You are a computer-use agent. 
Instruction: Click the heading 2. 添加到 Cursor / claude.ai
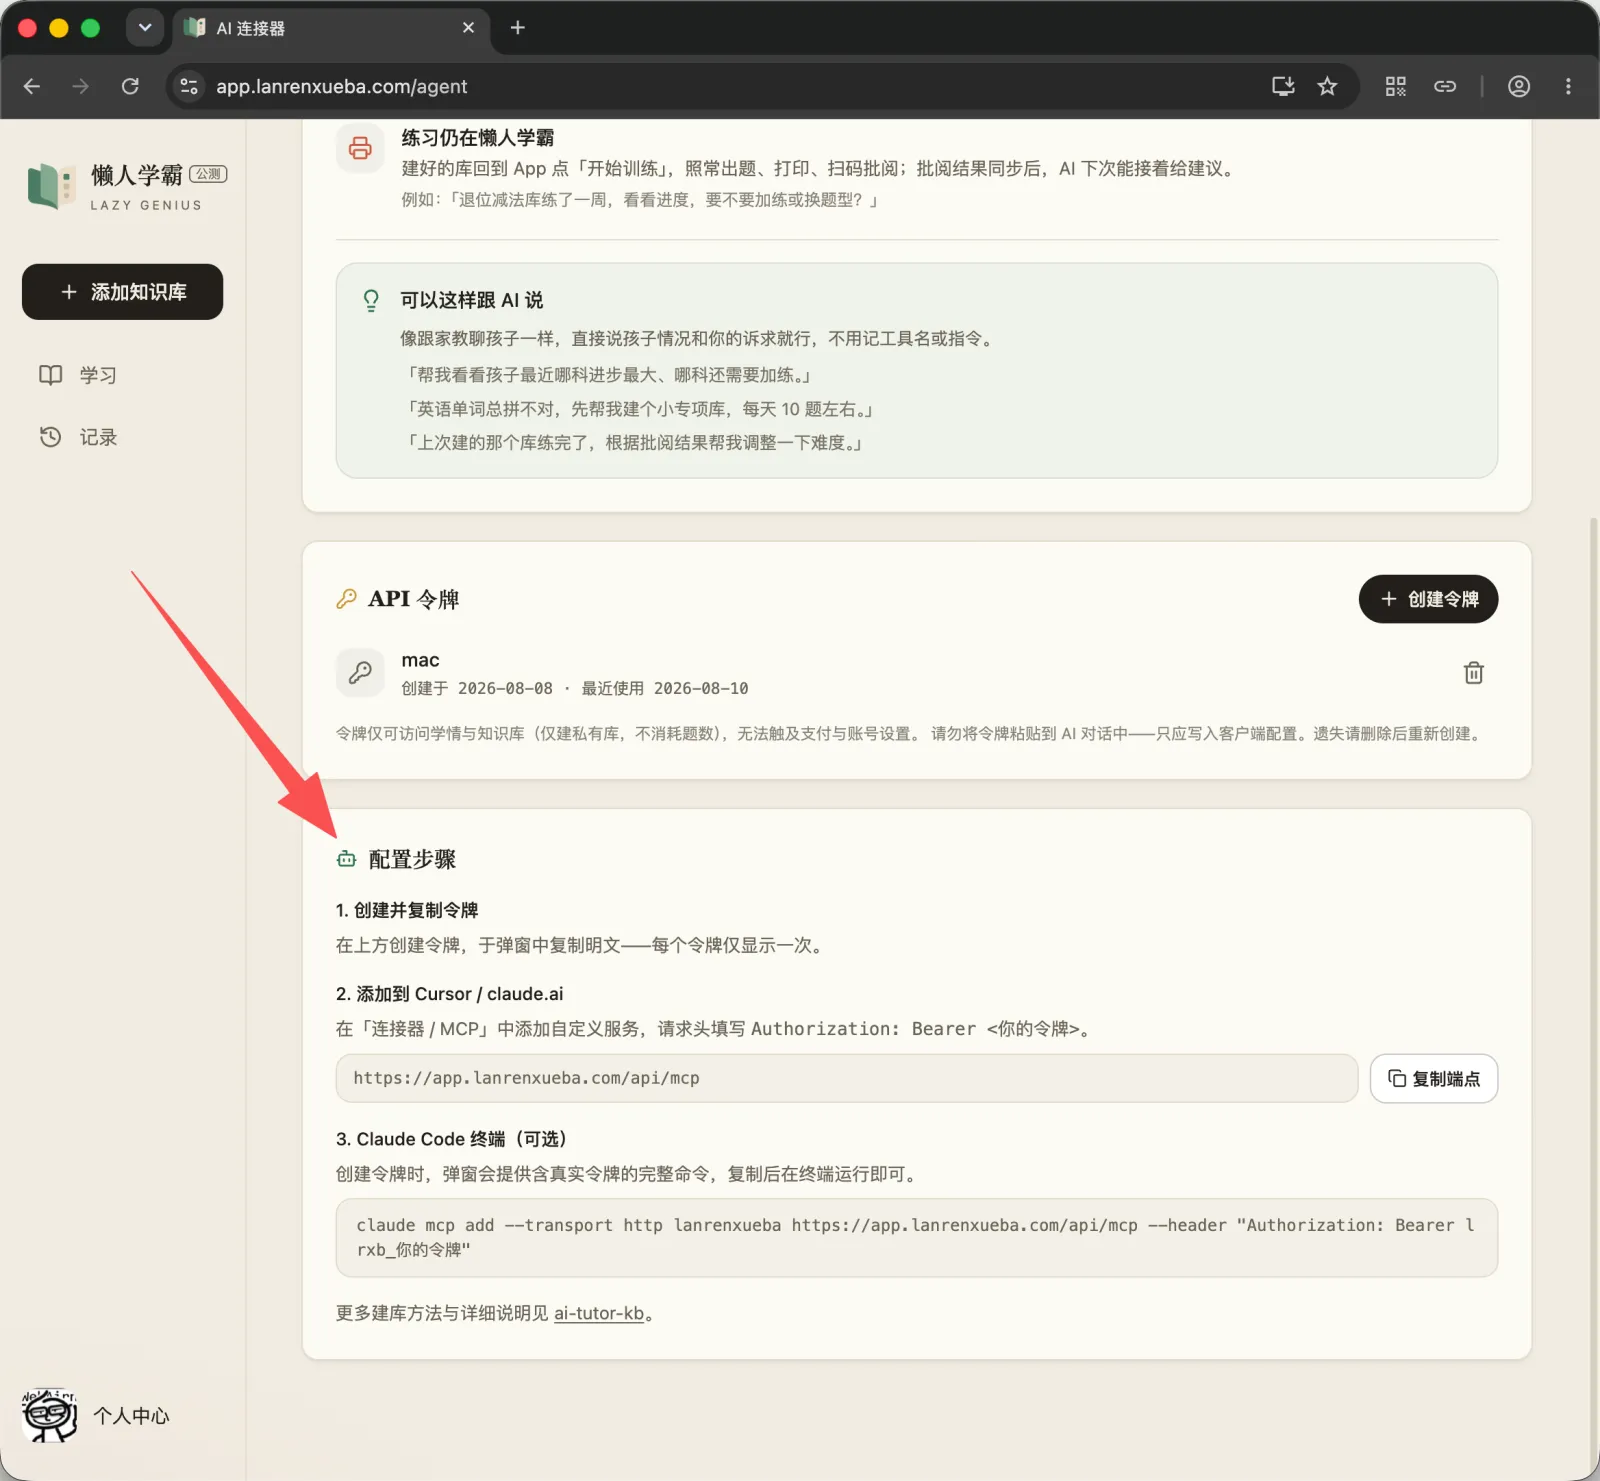pyautogui.click(x=449, y=994)
